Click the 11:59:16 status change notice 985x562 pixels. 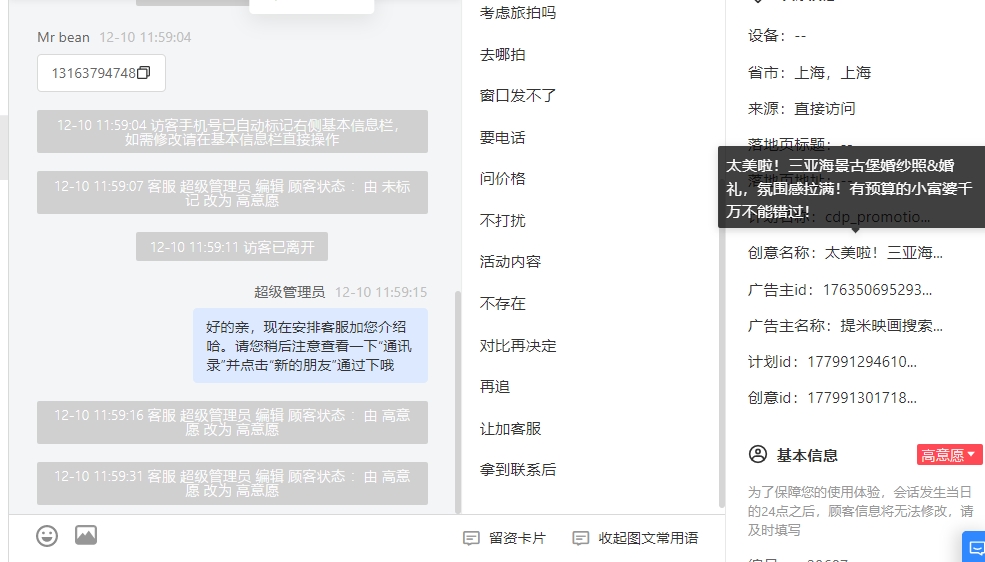[232, 423]
